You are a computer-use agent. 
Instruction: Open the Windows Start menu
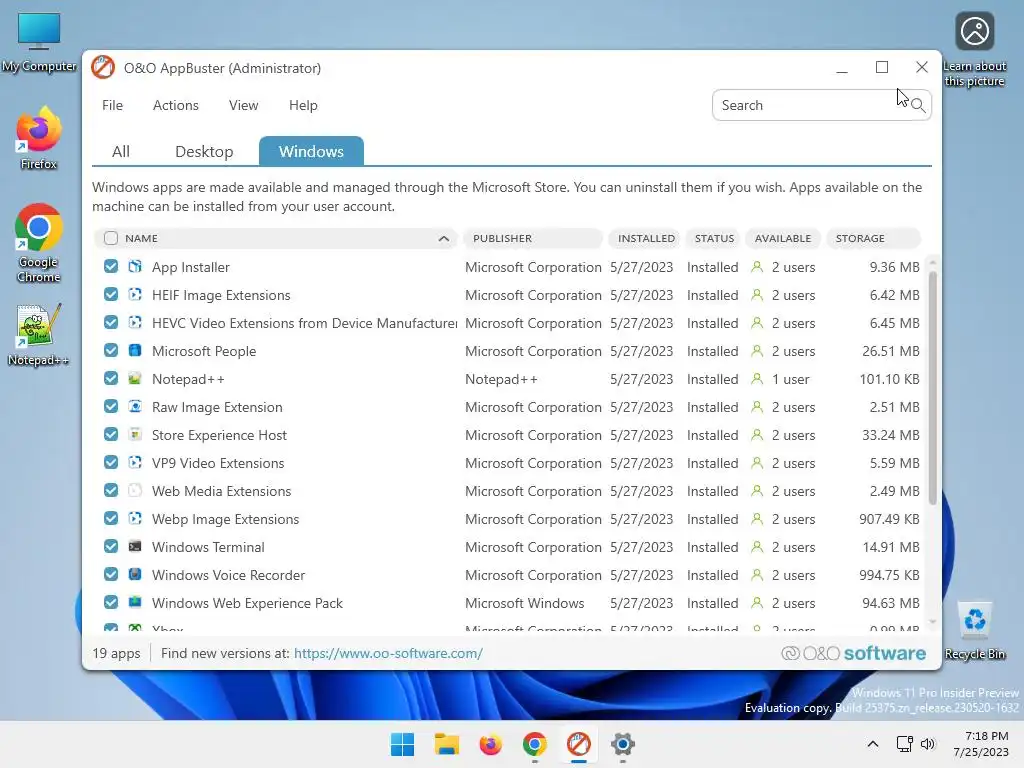[402, 744]
